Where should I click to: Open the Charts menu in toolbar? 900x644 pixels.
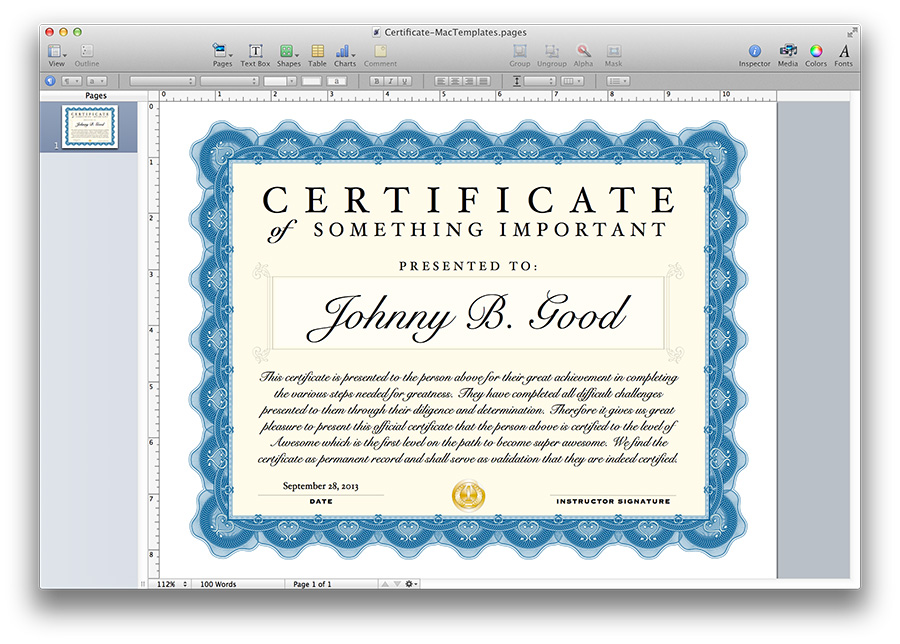[x=345, y=52]
